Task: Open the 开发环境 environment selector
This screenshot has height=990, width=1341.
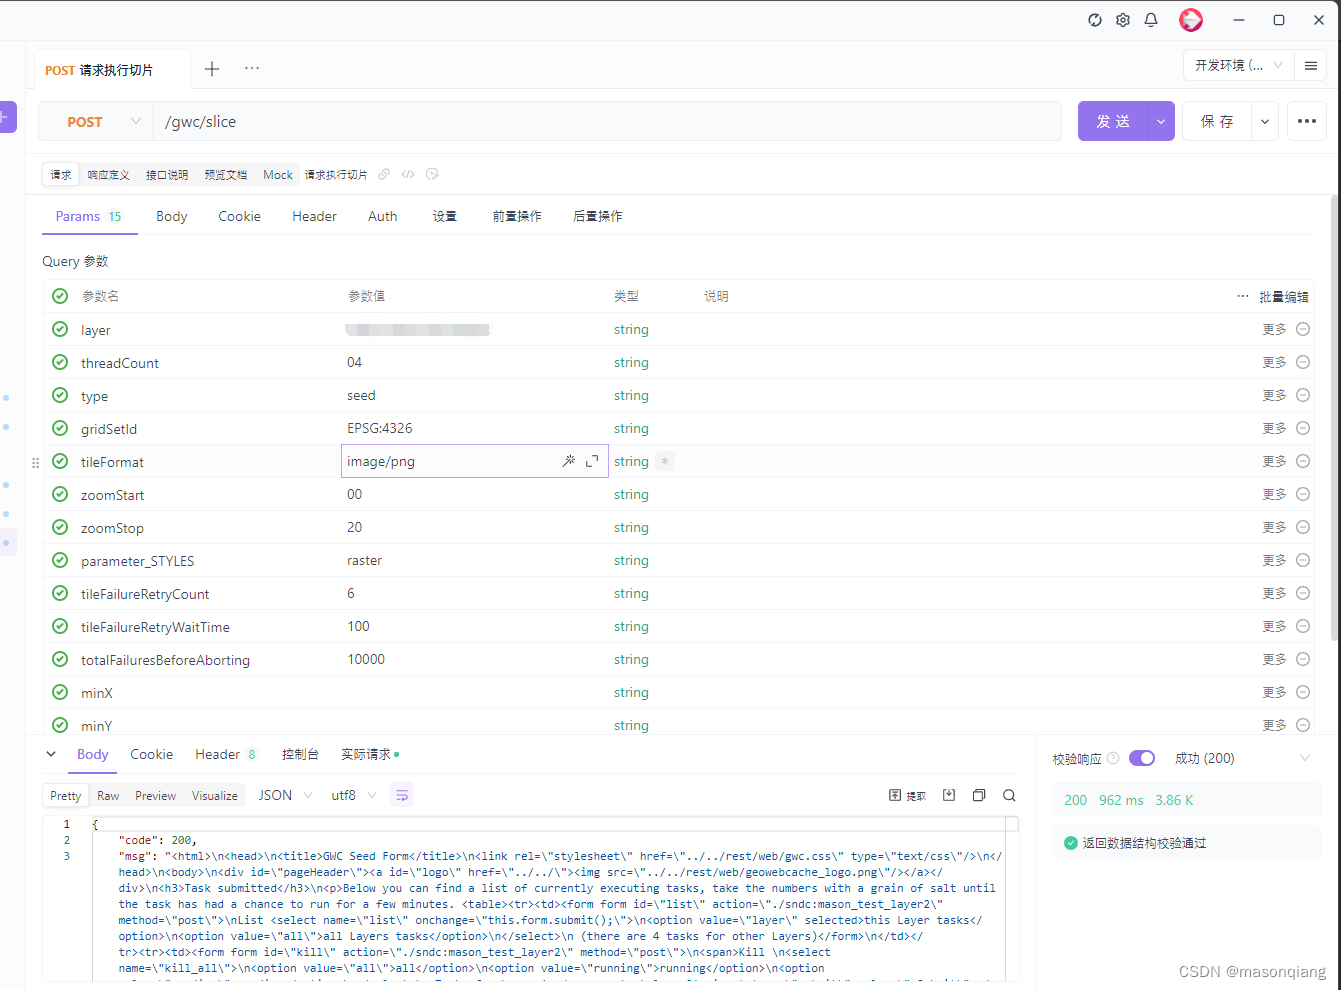Action: 1237,65
